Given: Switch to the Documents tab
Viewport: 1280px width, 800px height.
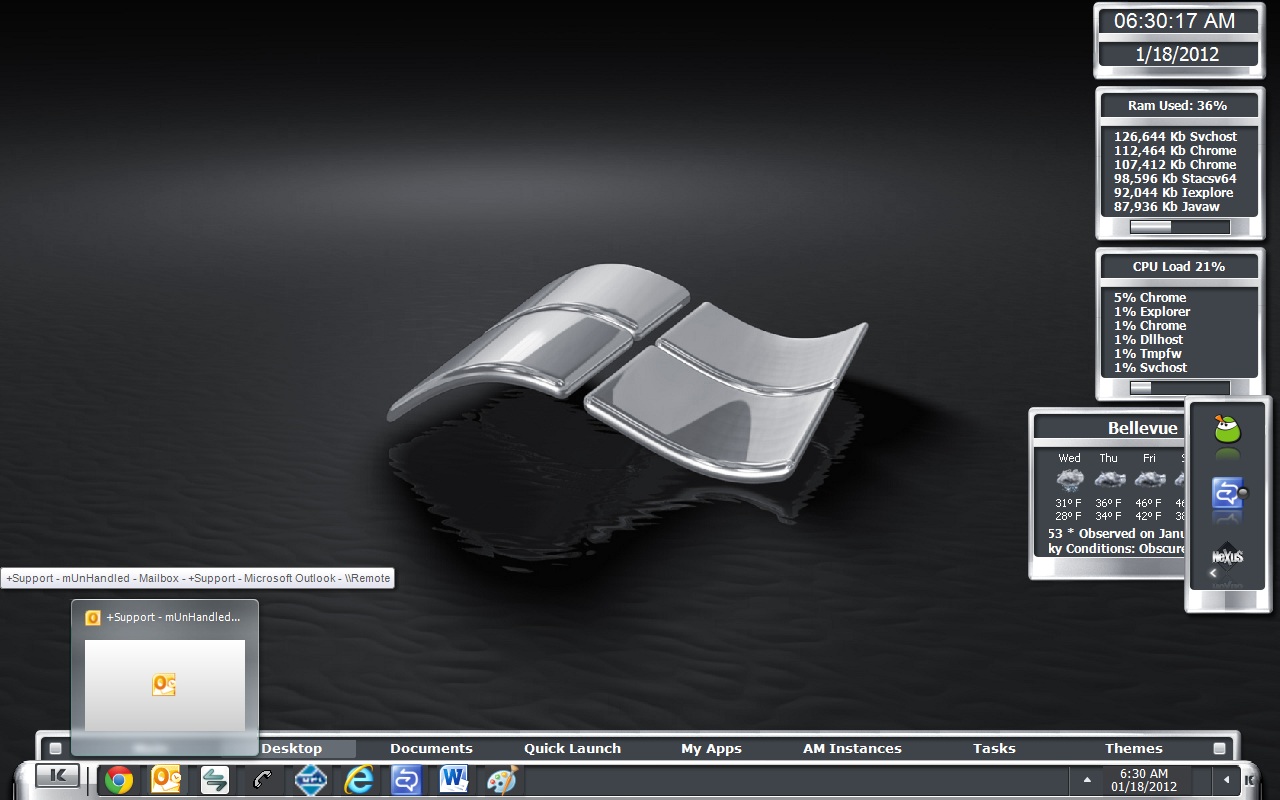Looking at the screenshot, I should [431, 748].
